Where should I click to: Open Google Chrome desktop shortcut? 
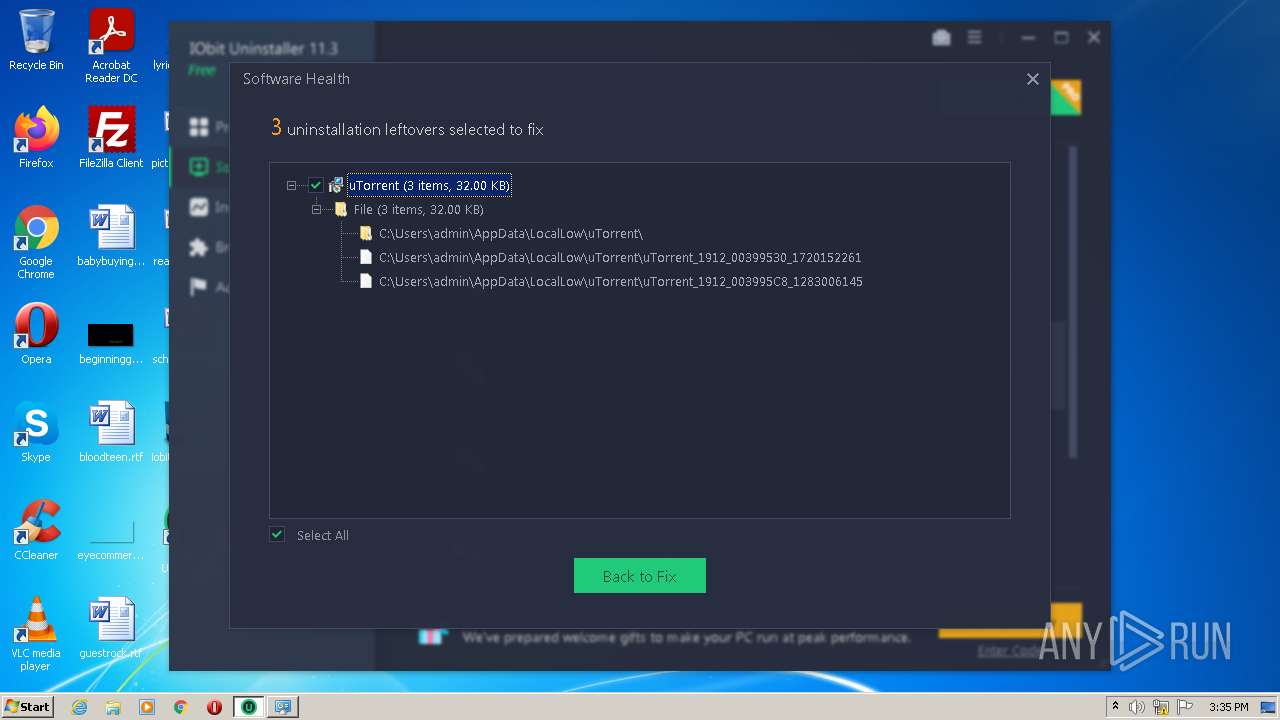point(36,242)
